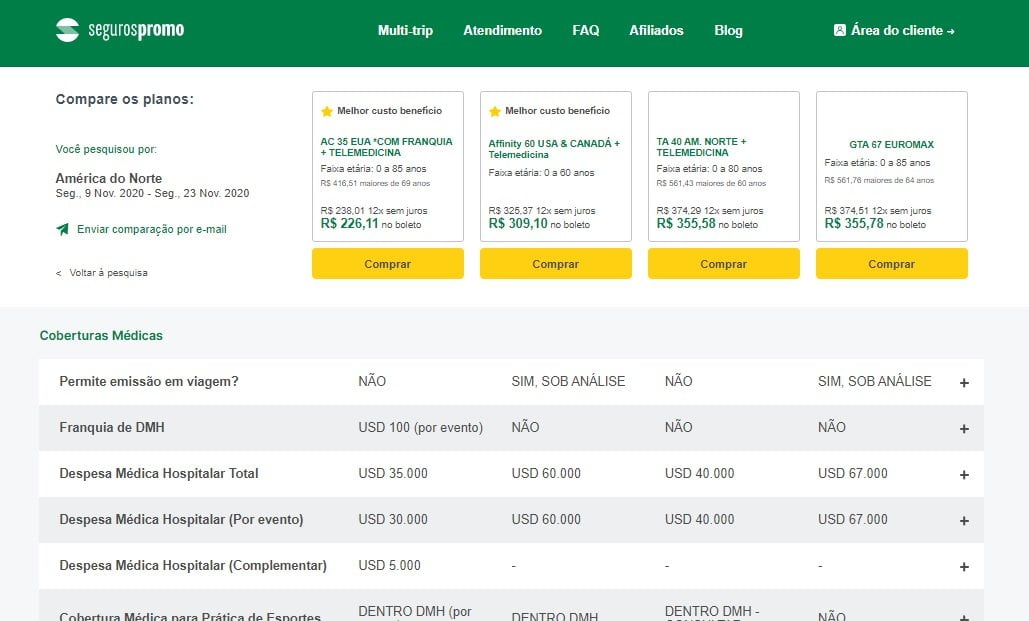Expand Despesa Médica Hospitalar (Por evento) row
Viewport: 1029px width, 621px height.
tap(964, 521)
